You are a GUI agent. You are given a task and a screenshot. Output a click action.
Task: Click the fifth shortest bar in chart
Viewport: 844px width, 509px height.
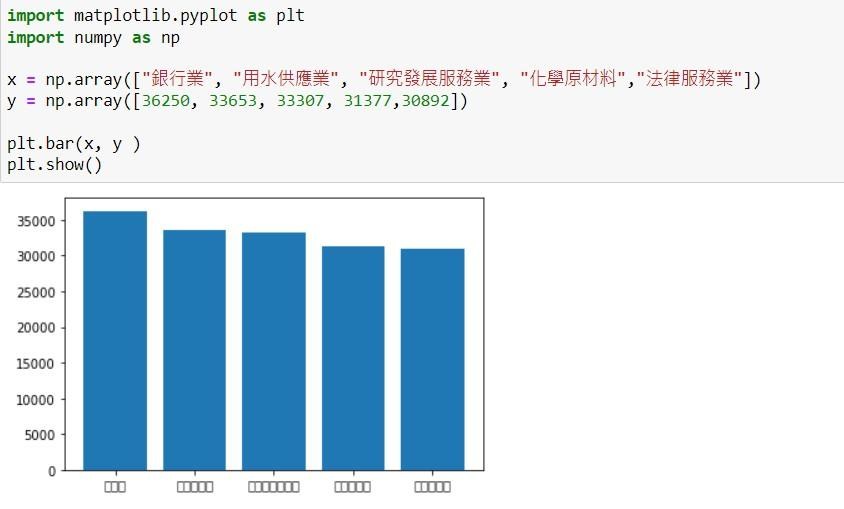(433, 359)
